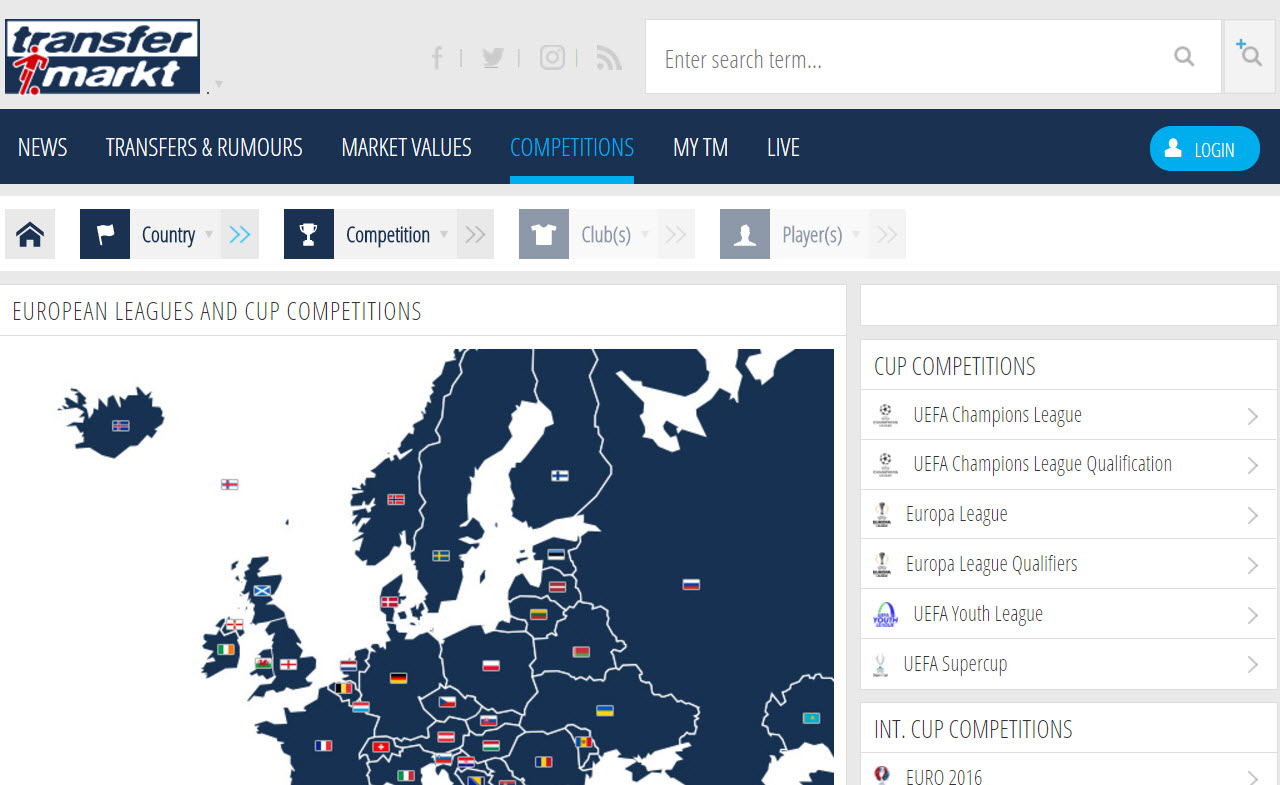
Task: Click the Denmark flag on the map
Action: pyautogui.click(x=390, y=602)
